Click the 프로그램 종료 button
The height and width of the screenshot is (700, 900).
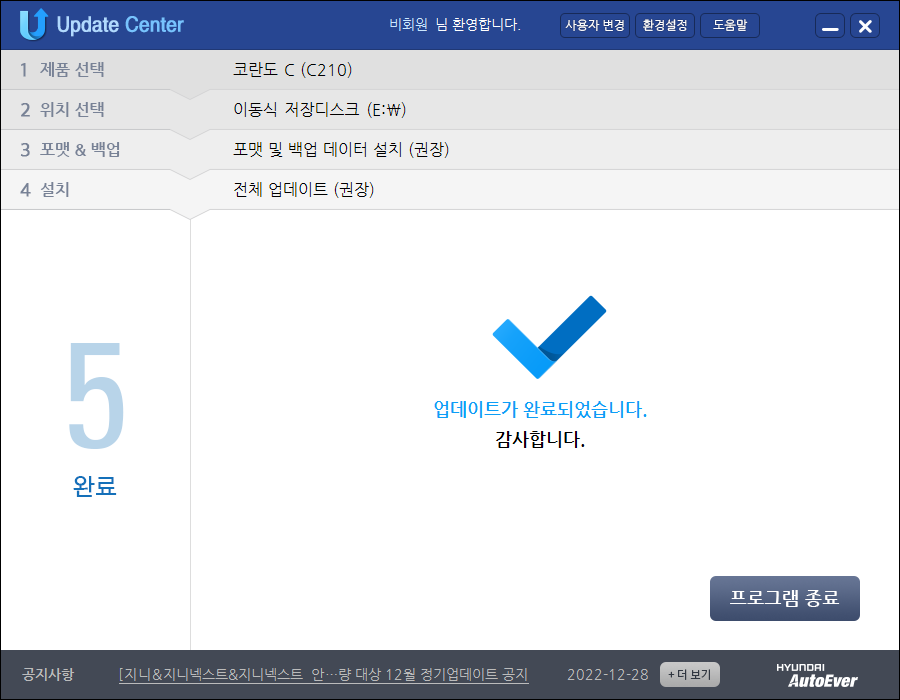[785, 598]
